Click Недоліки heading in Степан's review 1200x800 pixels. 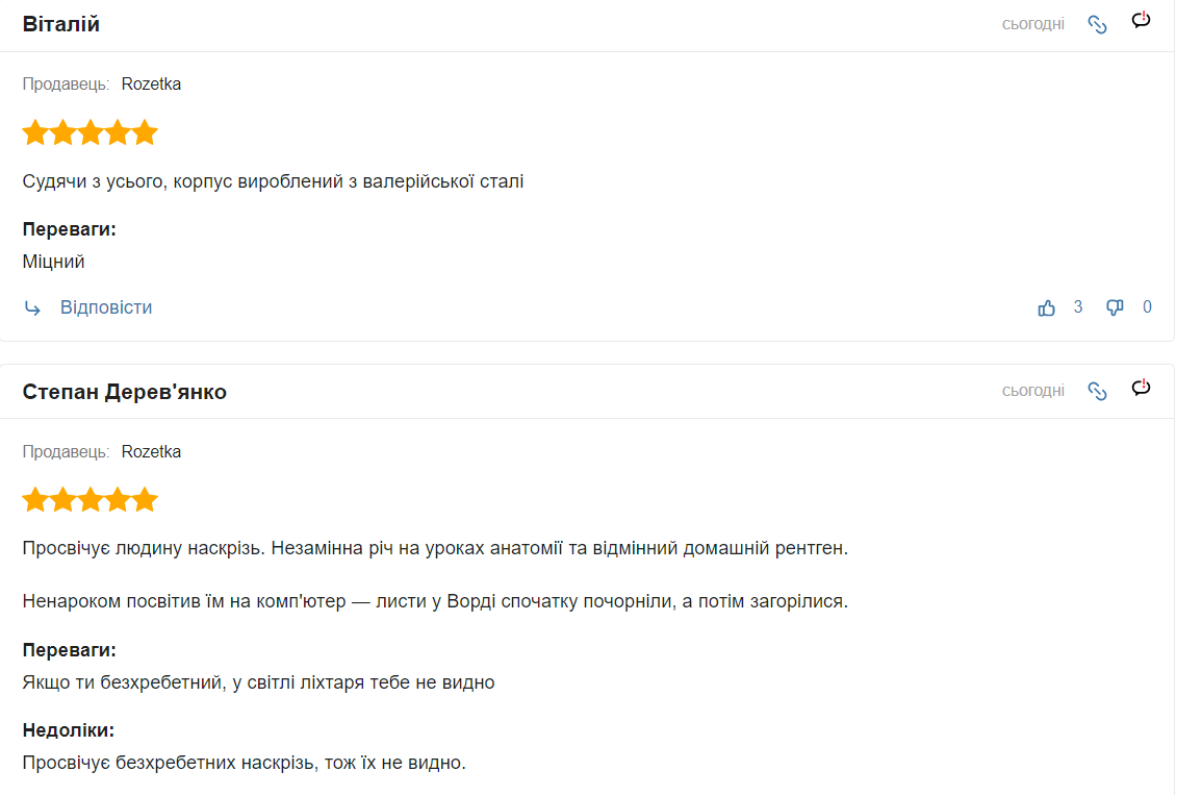coord(66,731)
